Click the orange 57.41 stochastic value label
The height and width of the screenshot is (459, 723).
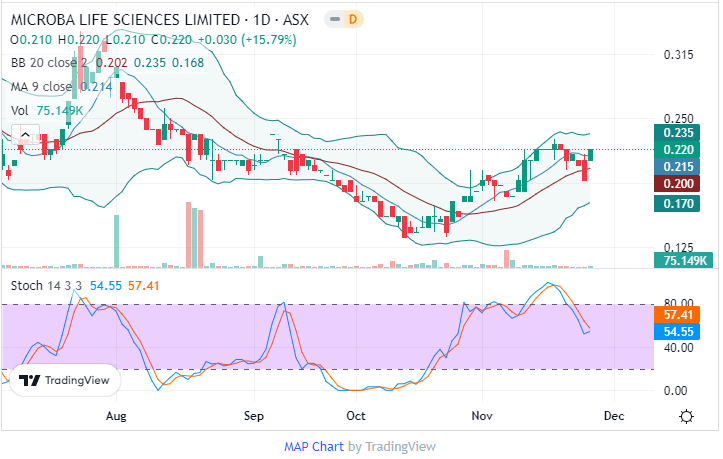coord(680,314)
